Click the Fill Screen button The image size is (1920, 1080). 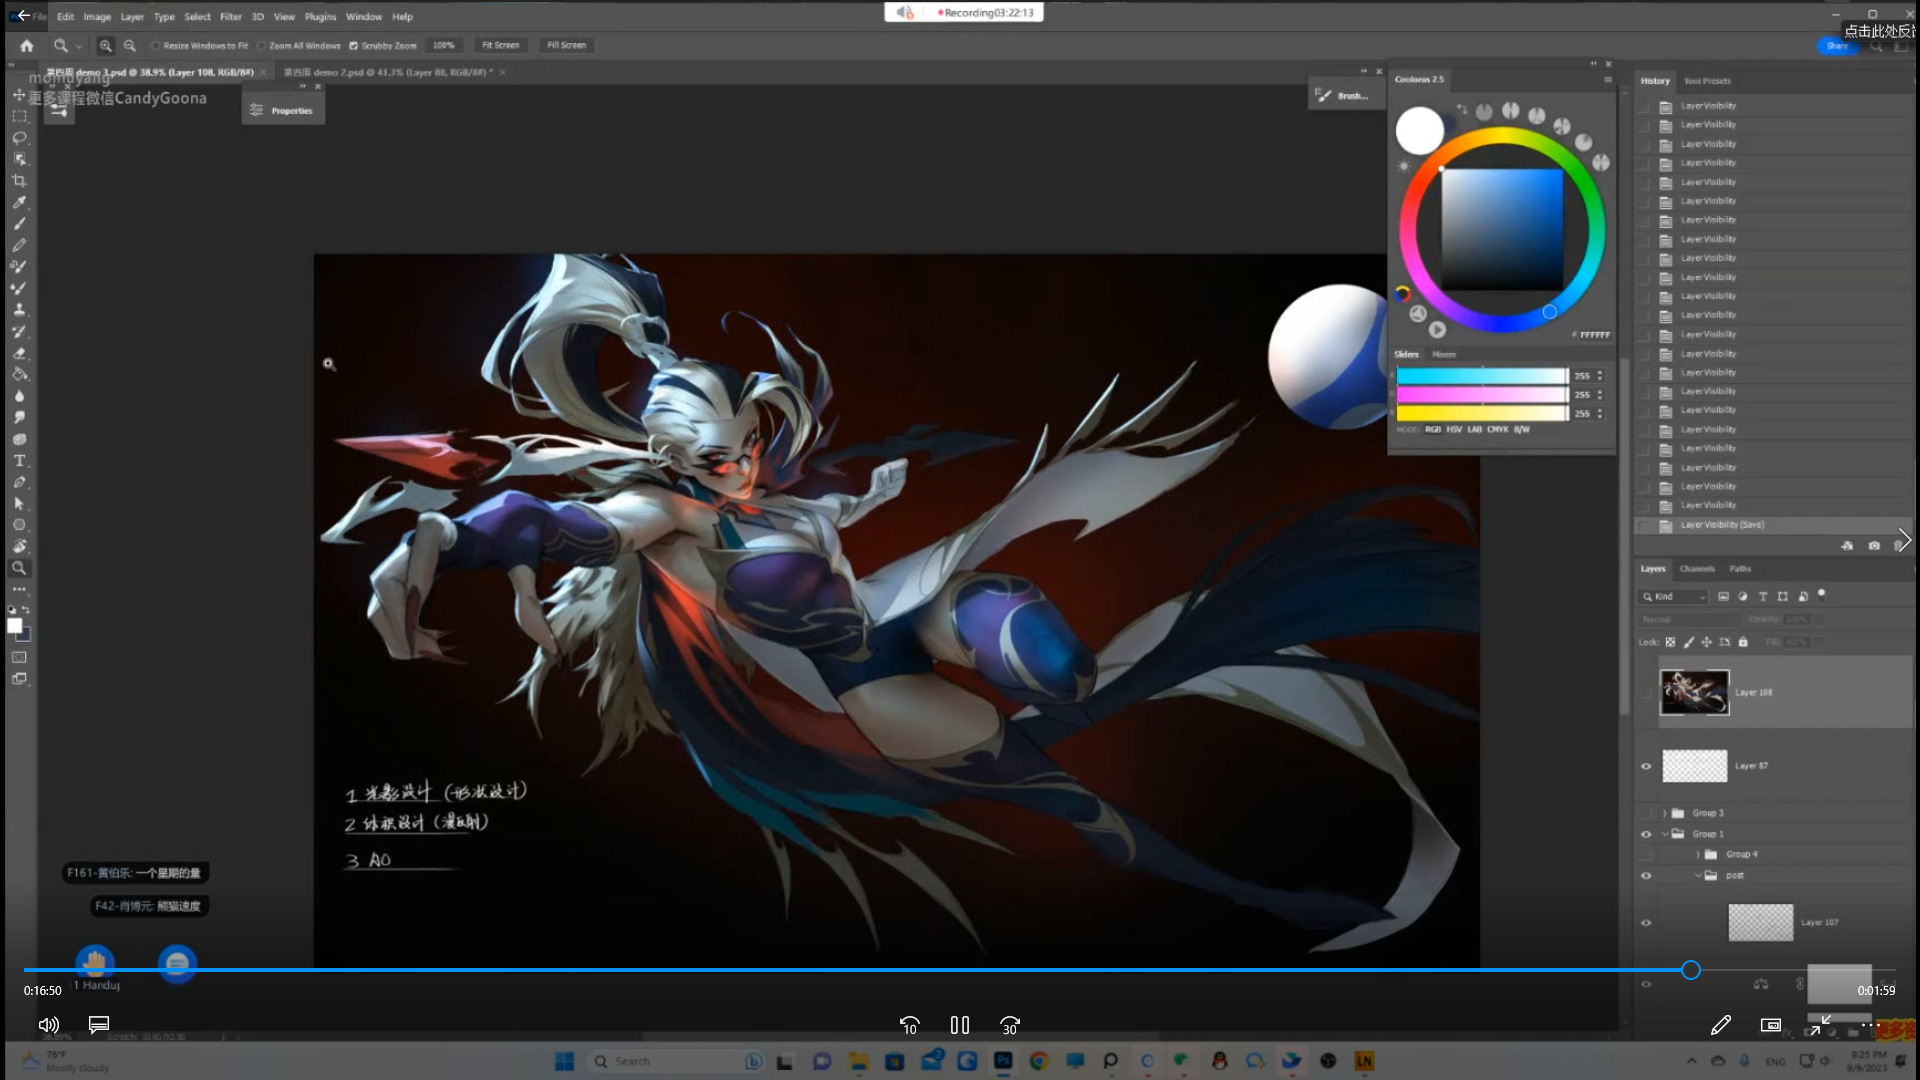[x=566, y=45]
